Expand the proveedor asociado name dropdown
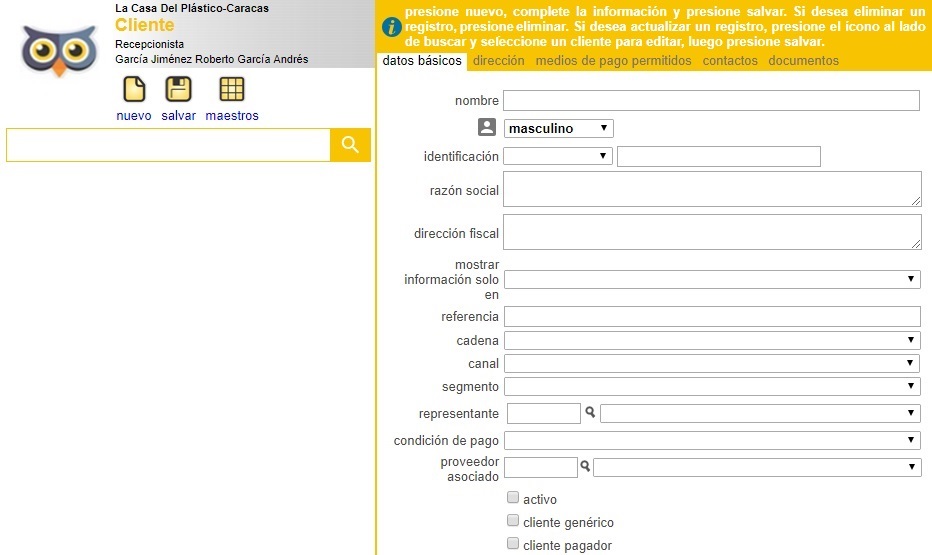 coord(757,467)
